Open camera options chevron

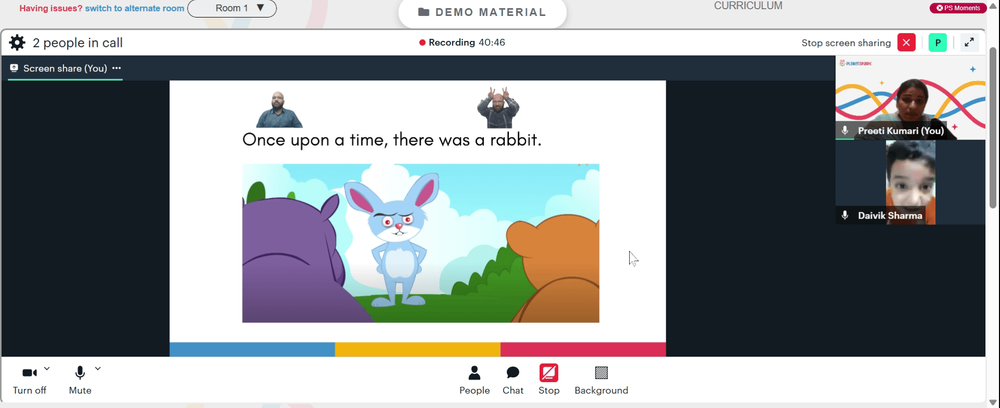click(47, 368)
